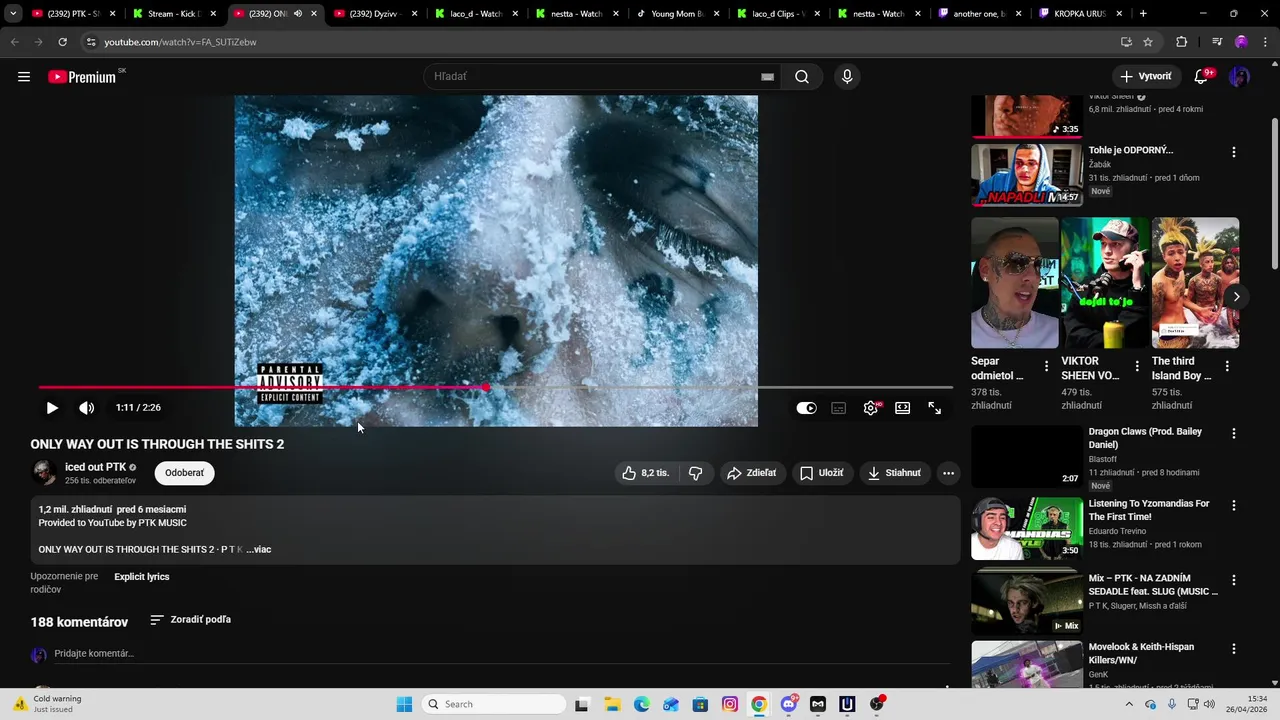
Task: Open the iced out PTK channel name
Action: coord(95,467)
